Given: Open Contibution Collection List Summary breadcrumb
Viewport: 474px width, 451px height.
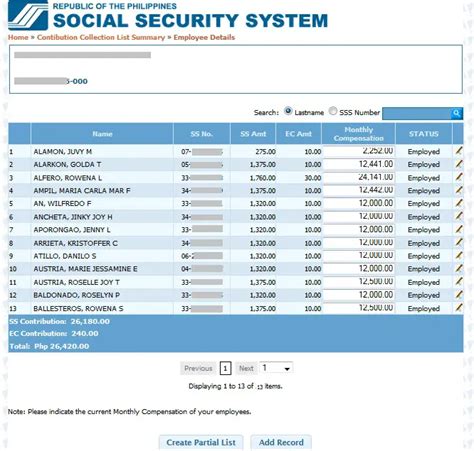Looking at the screenshot, I should coord(101,37).
